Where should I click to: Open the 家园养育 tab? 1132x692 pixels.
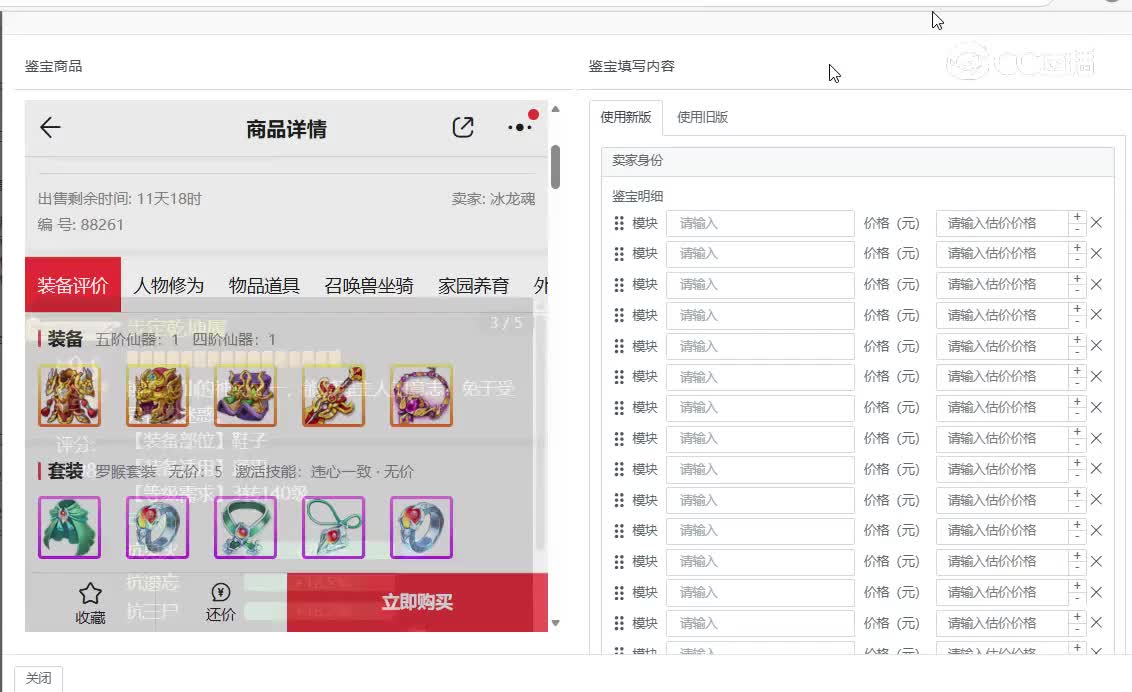tap(474, 285)
